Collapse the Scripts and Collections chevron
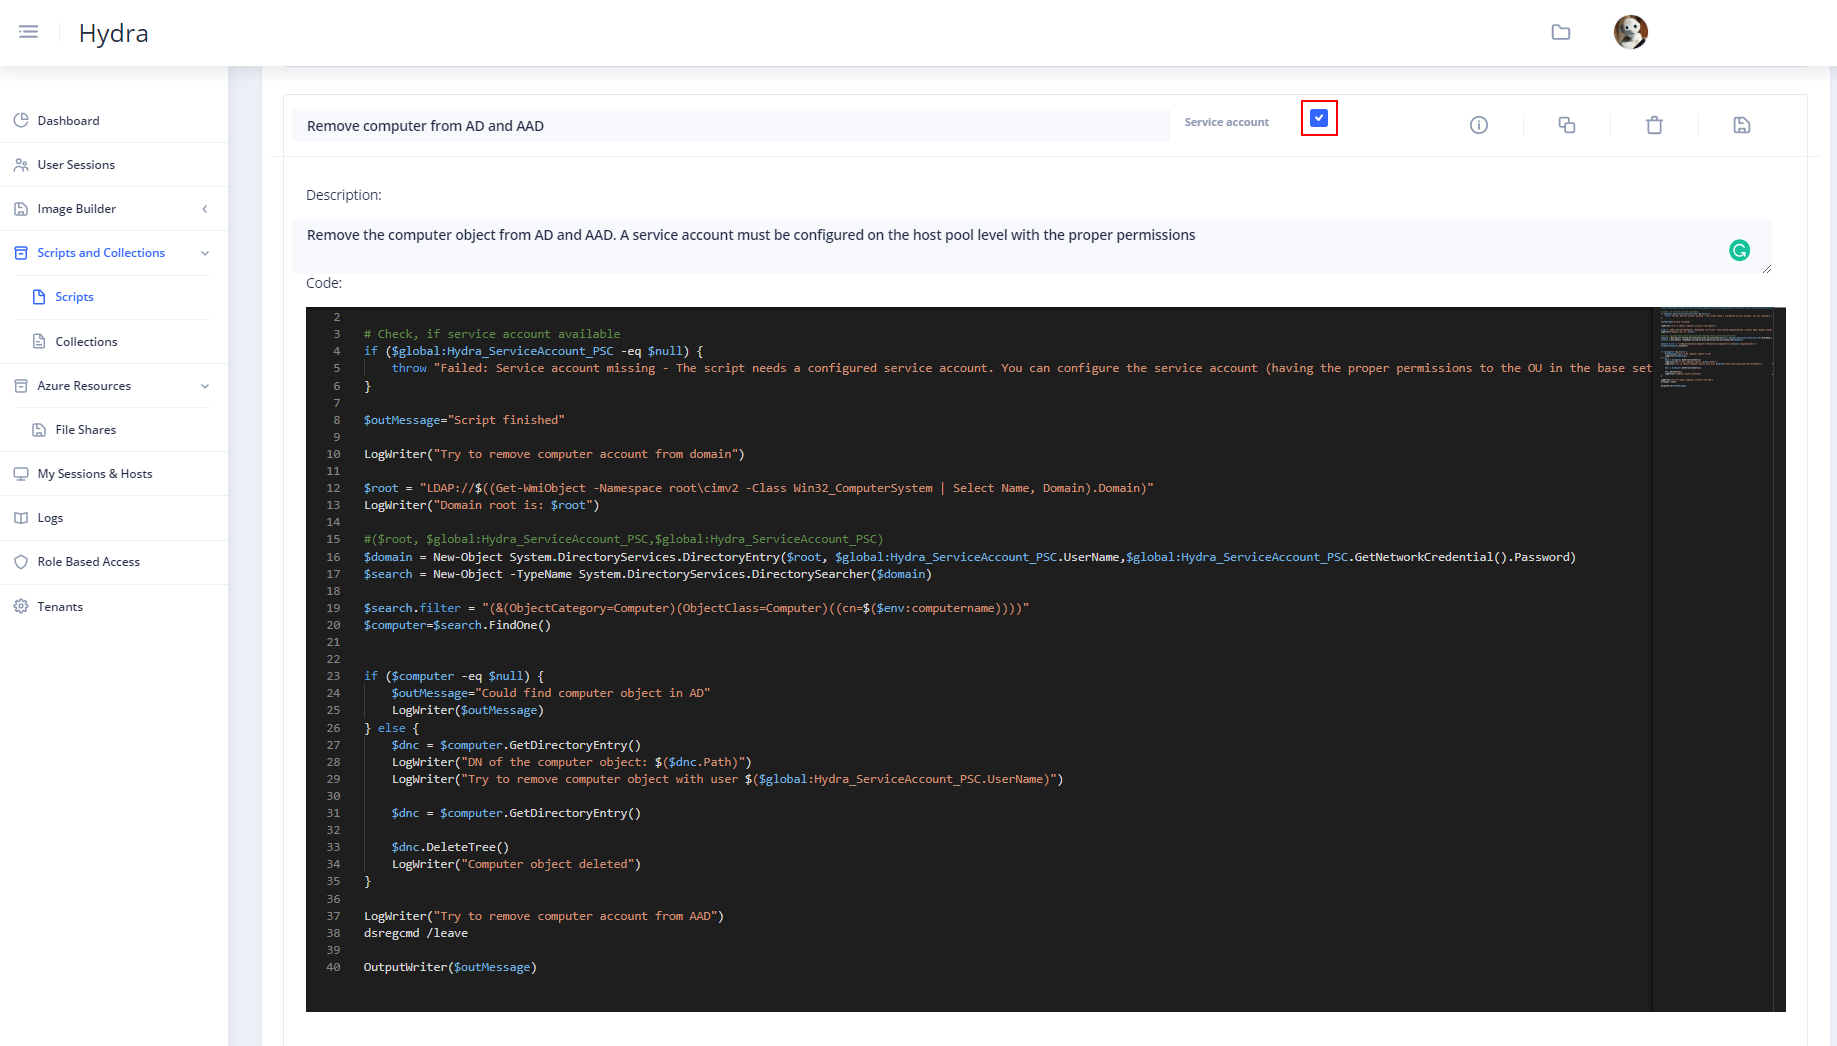Image resolution: width=1837 pixels, height=1046 pixels. [x=205, y=253]
